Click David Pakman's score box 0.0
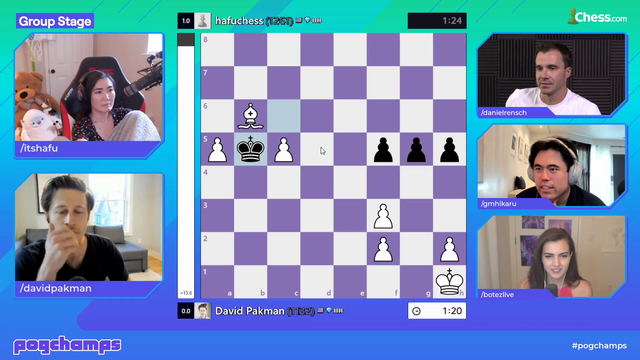 pos(186,311)
